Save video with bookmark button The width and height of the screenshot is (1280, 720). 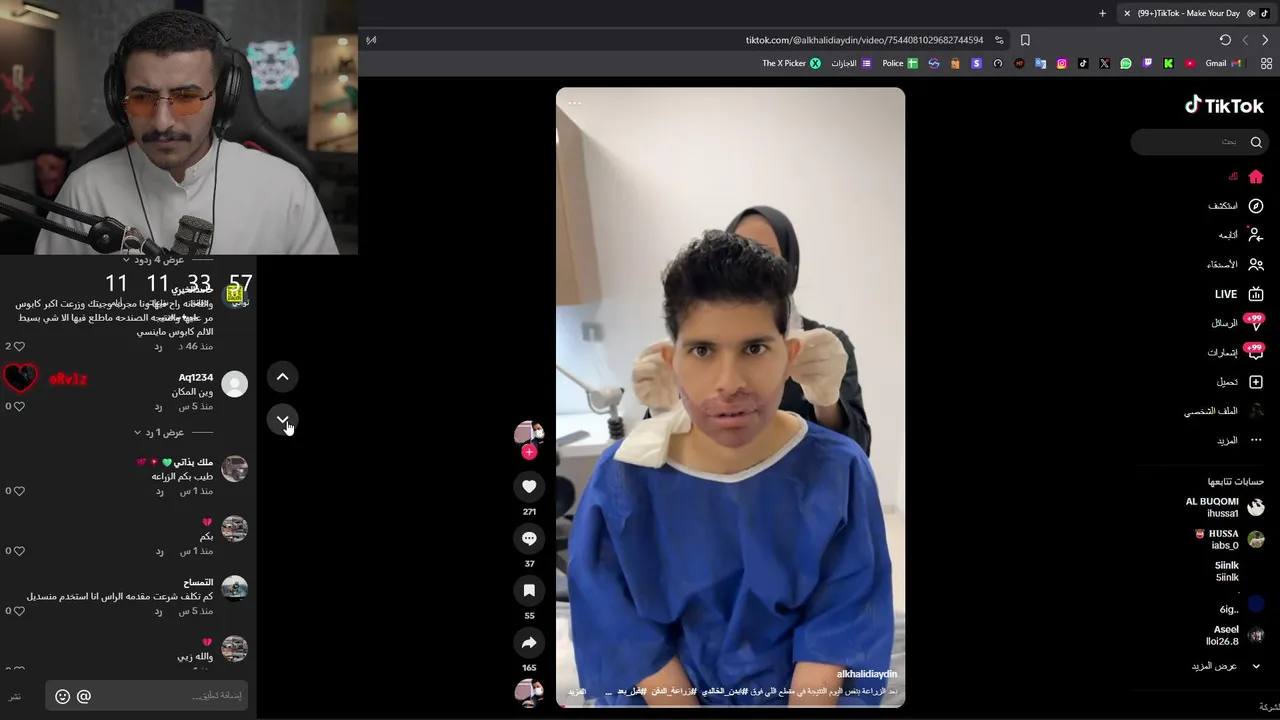point(529,590)
